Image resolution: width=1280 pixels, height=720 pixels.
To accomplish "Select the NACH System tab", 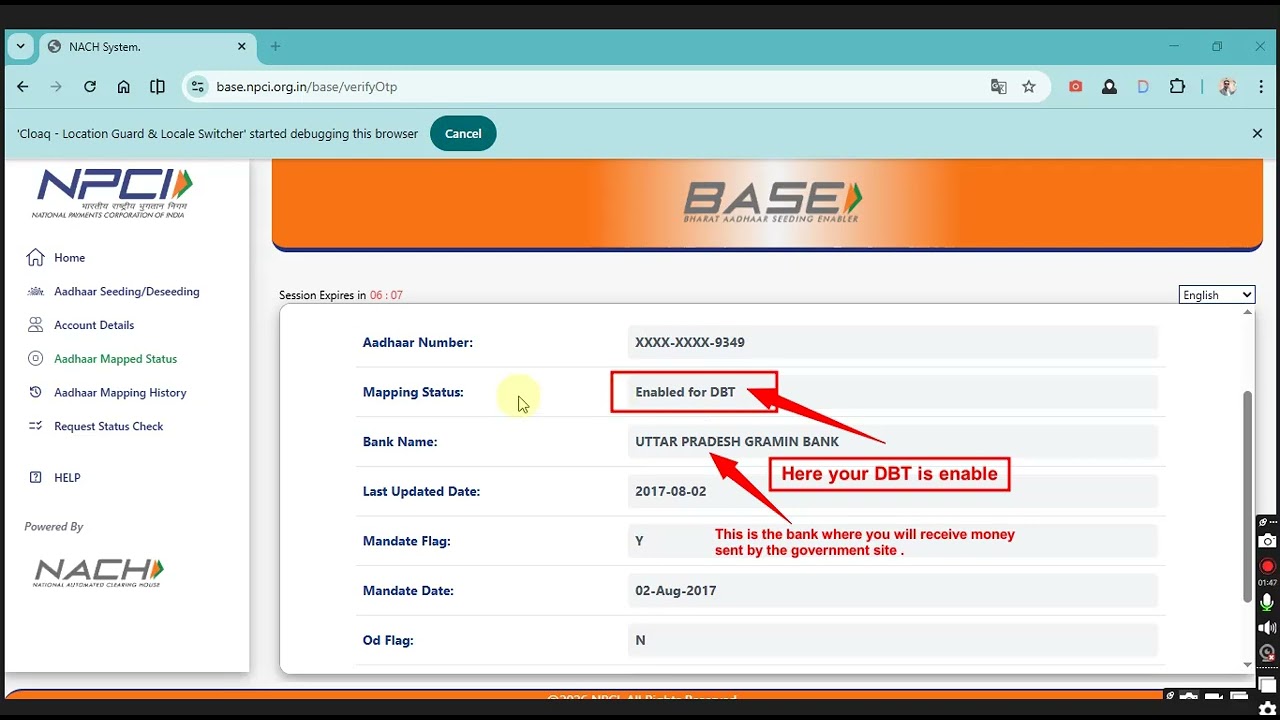I will tap(147, 47).
